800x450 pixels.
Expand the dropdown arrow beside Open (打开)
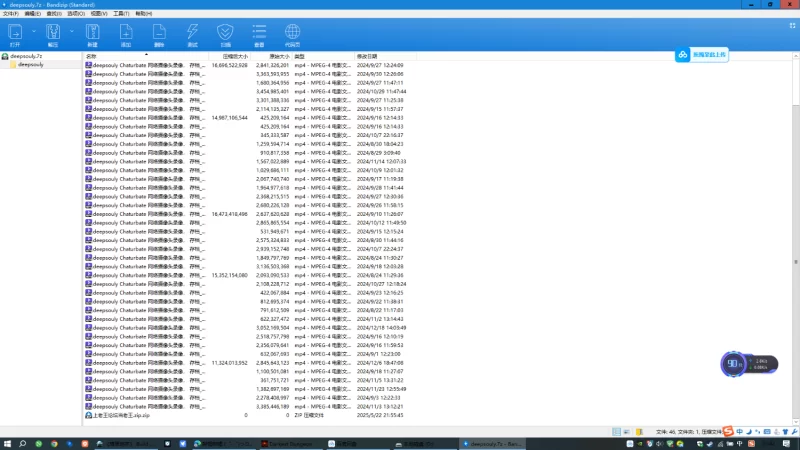click(34, 31)
